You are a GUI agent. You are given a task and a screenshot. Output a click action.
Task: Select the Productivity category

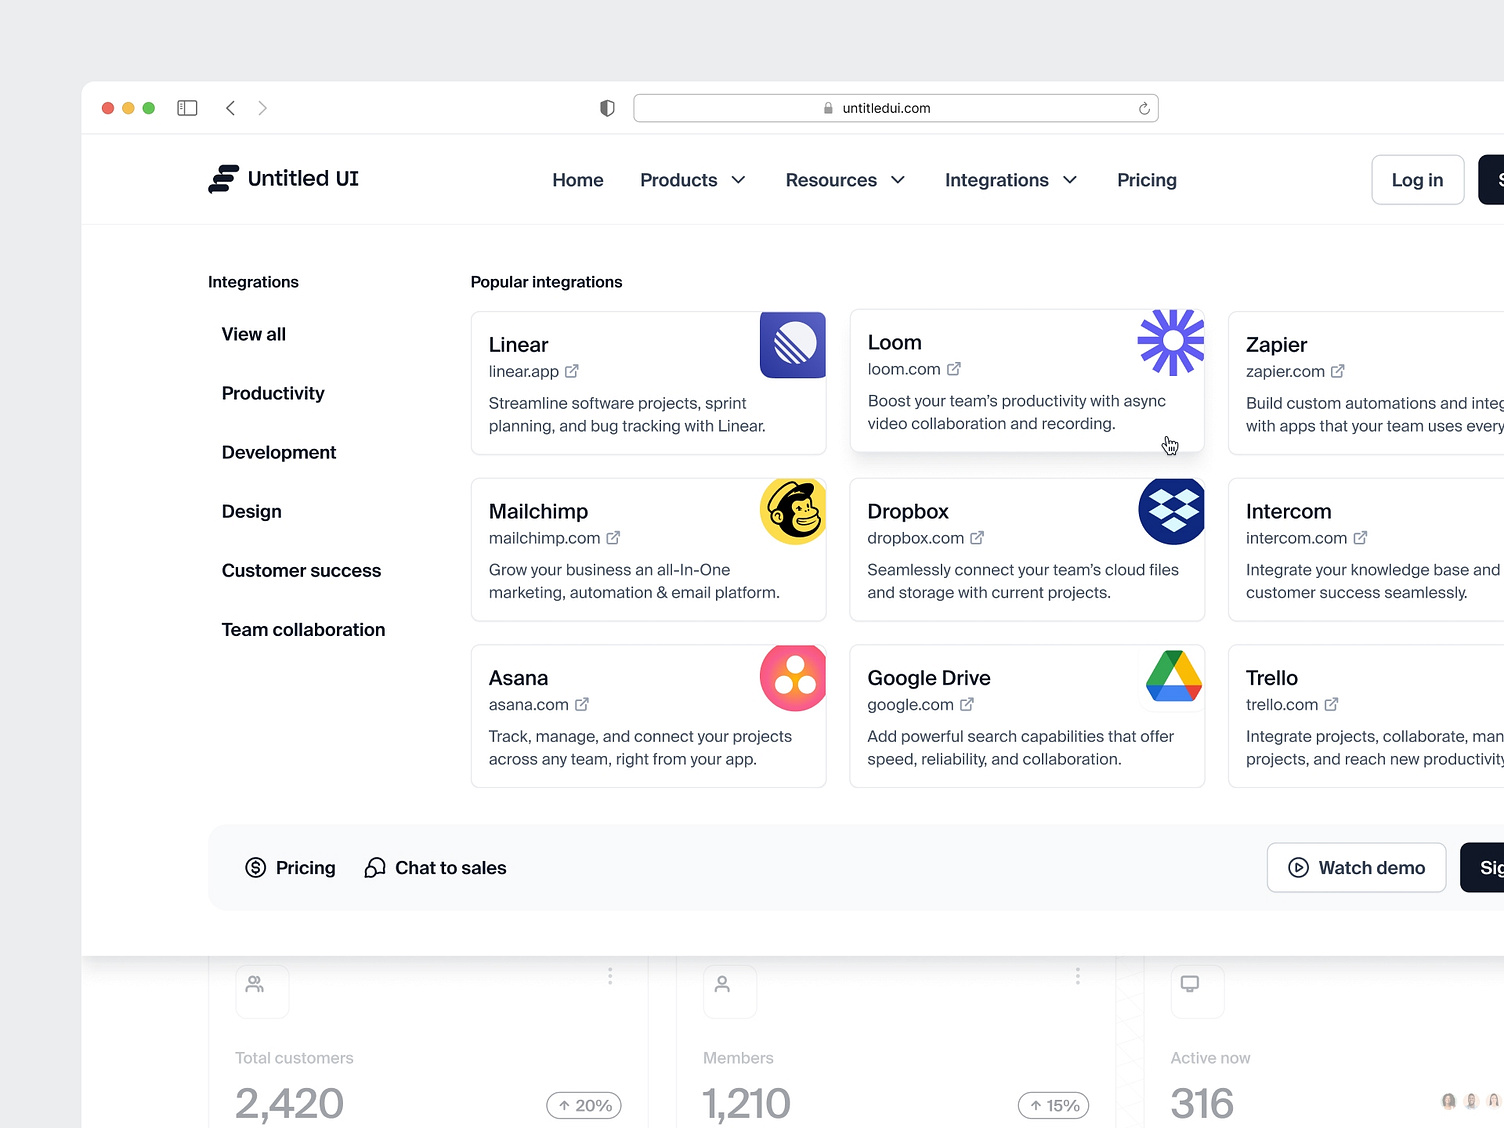(273, 393)
